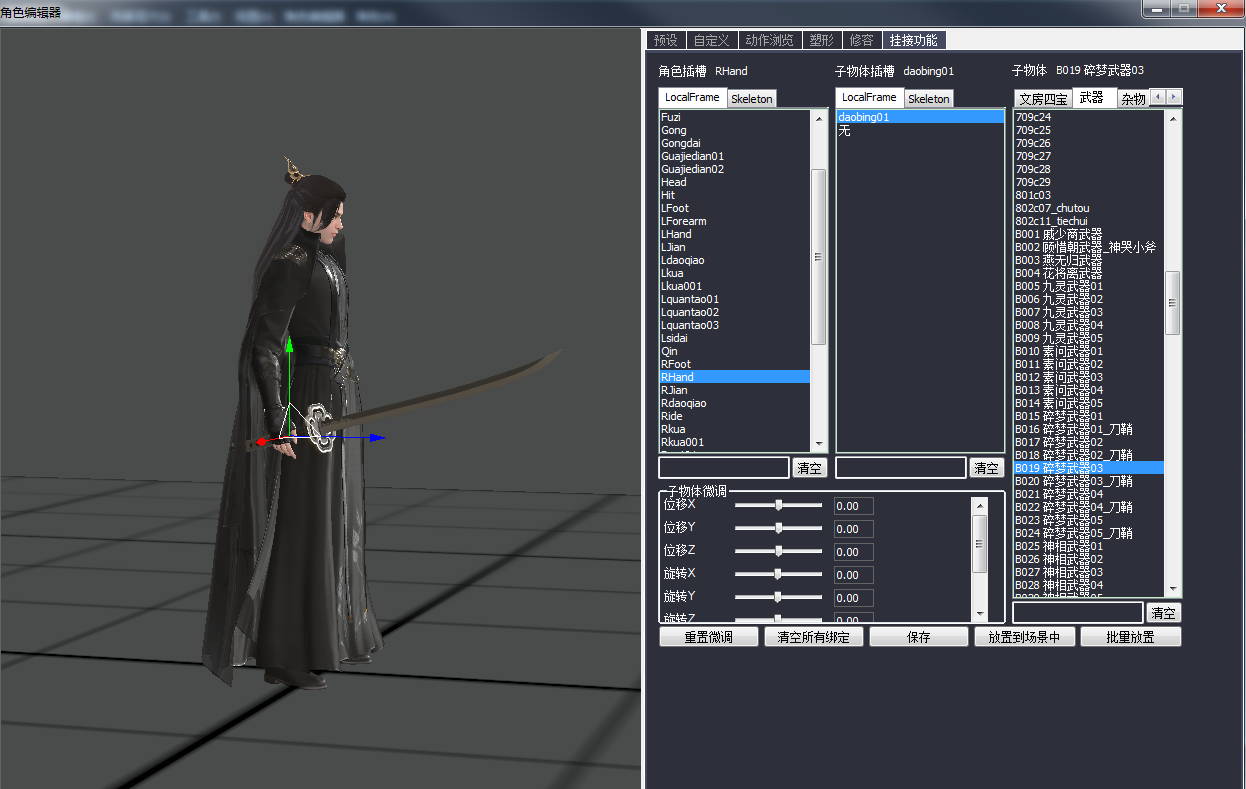
Task: Click the 位移Y value field
Action: pyautogui.click(x=854, y=529)
